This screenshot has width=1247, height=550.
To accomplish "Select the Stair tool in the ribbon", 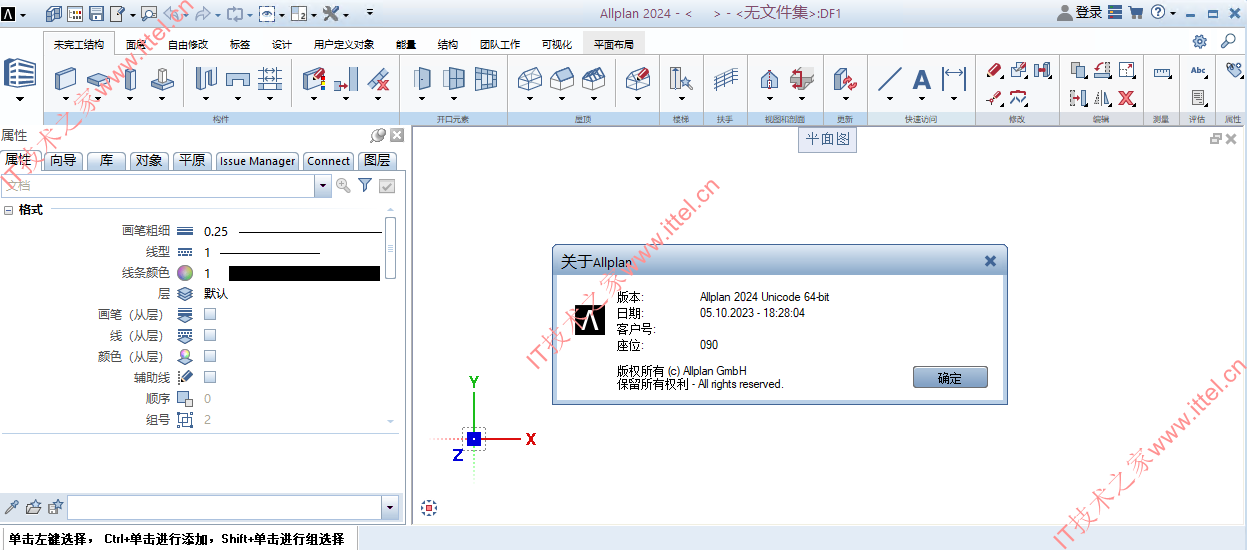I will [682, 78].
